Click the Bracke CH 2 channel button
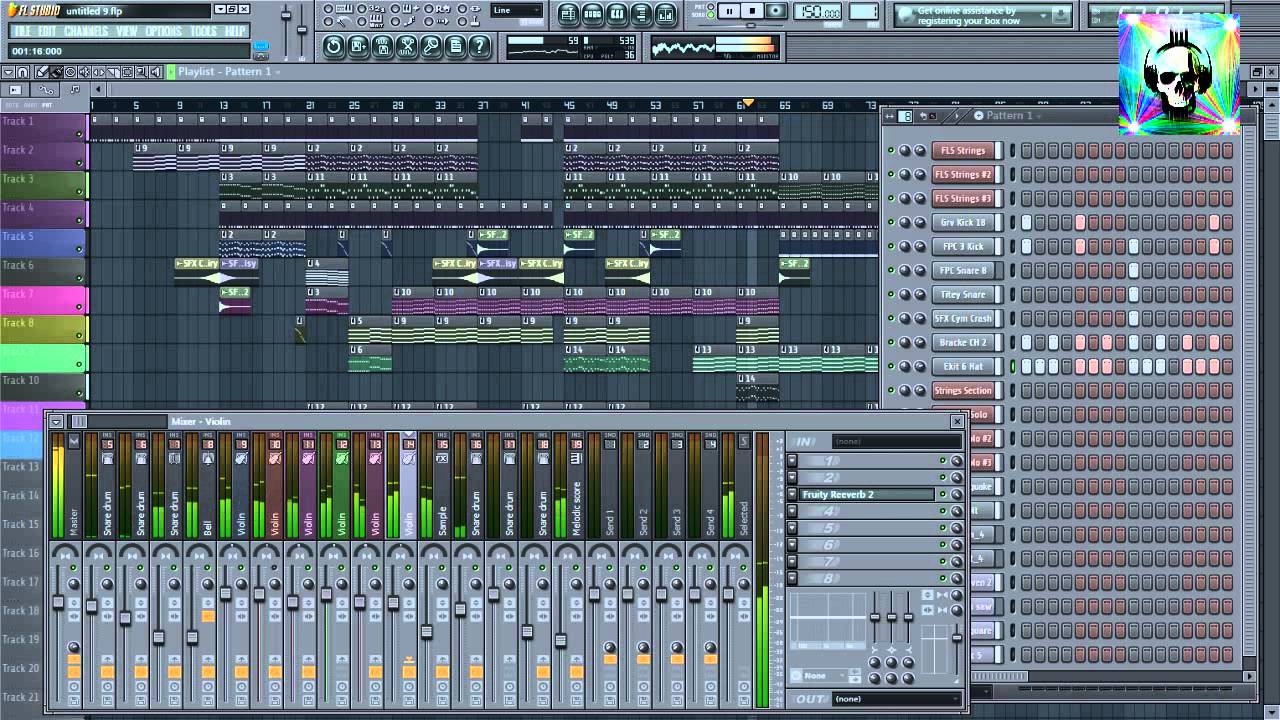Screen dimensions: 1280x720 [x=963, y=342]
